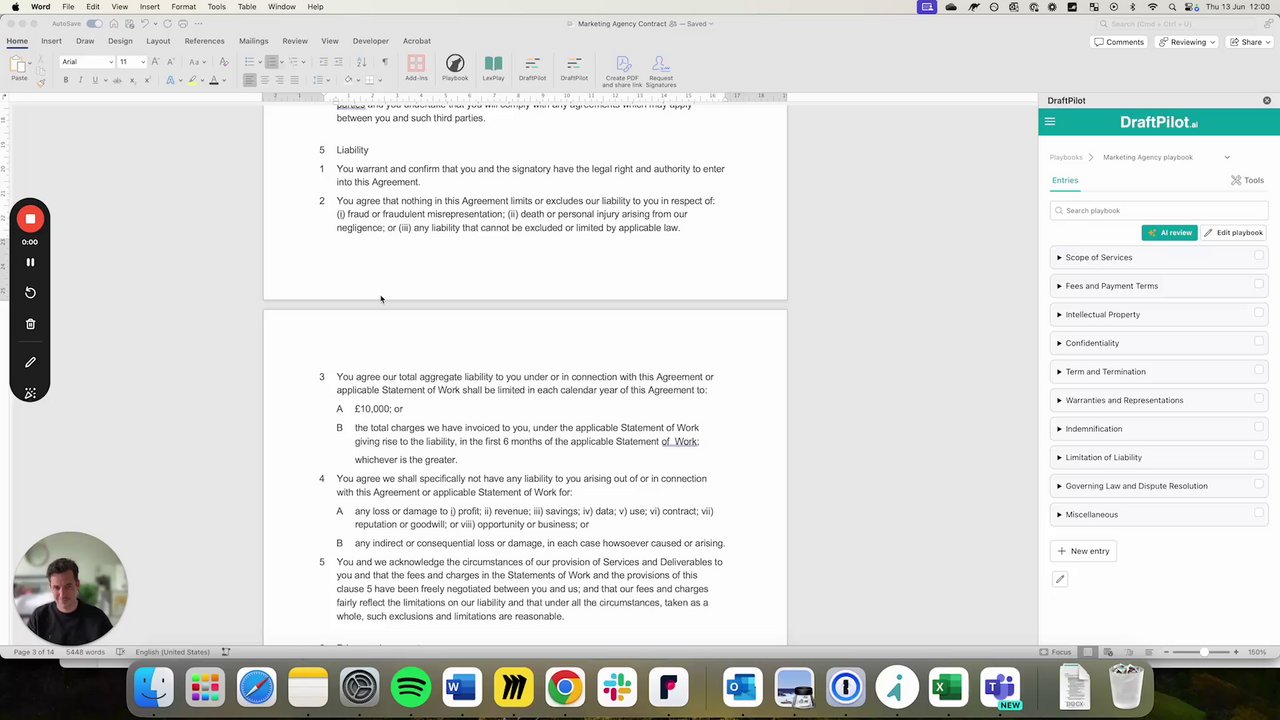The height and width of the screenshot is (720, 1280).
Task: Switch to the References ribbon tab
Action: pyautogui.click(x=204, y=41)
